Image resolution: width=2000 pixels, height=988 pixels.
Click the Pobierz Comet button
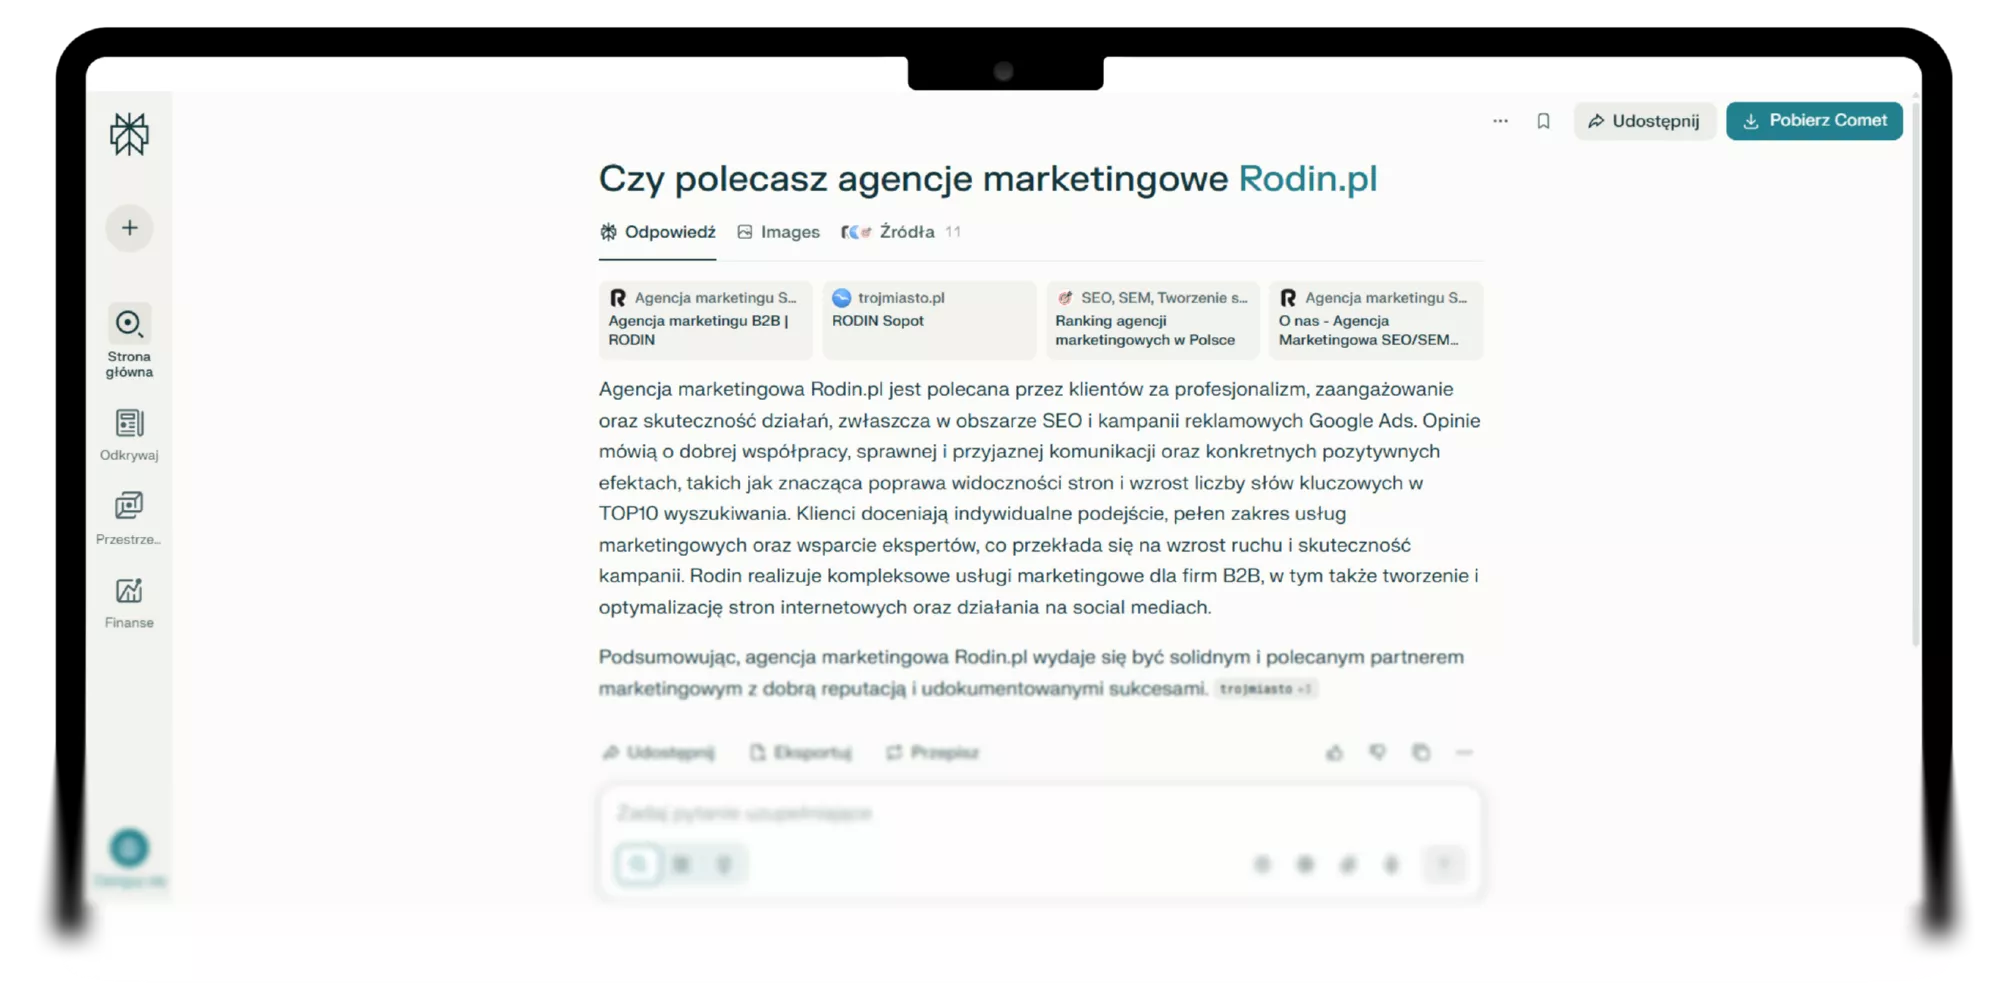tap(1814, 121)
